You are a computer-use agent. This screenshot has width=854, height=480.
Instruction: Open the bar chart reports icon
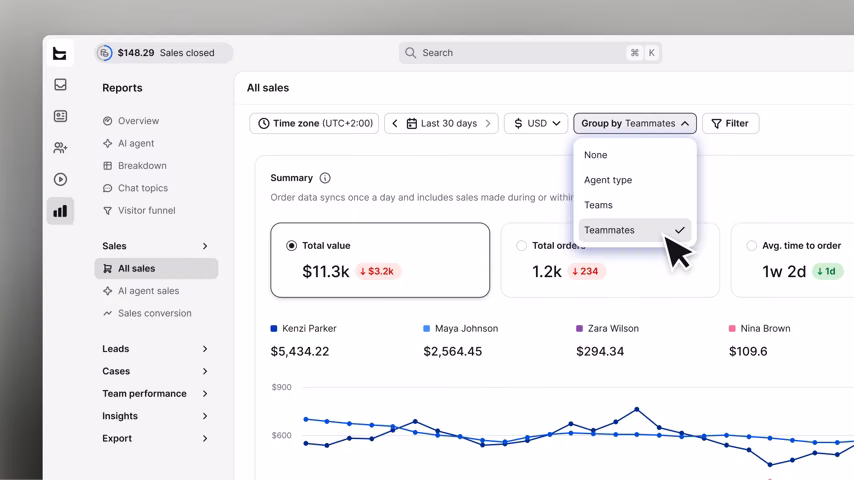point(60,211)
